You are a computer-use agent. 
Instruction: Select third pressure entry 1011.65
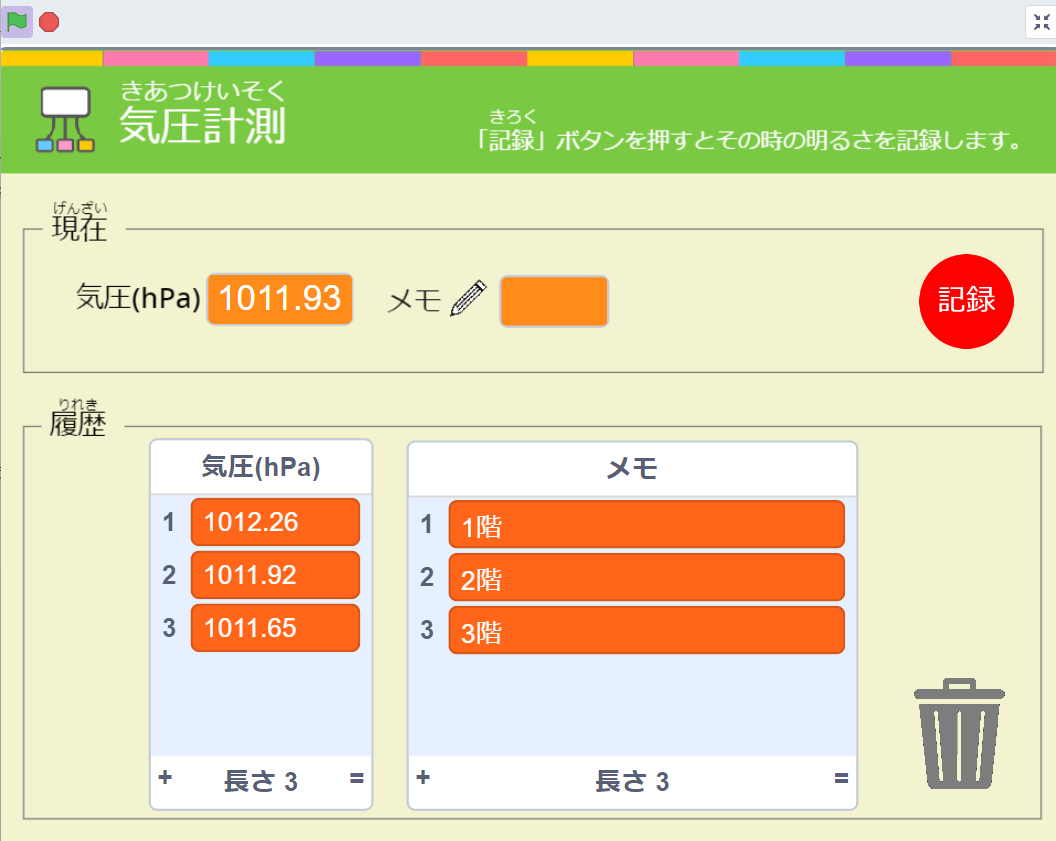[x=275, y=628]
